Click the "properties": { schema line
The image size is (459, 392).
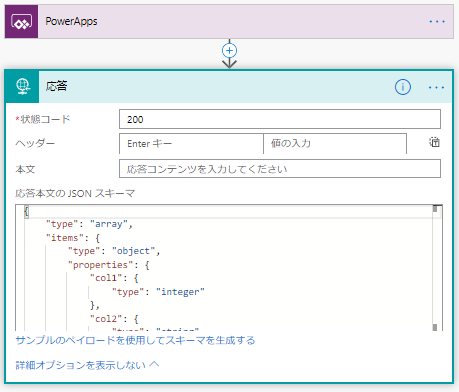coord(109,265)
